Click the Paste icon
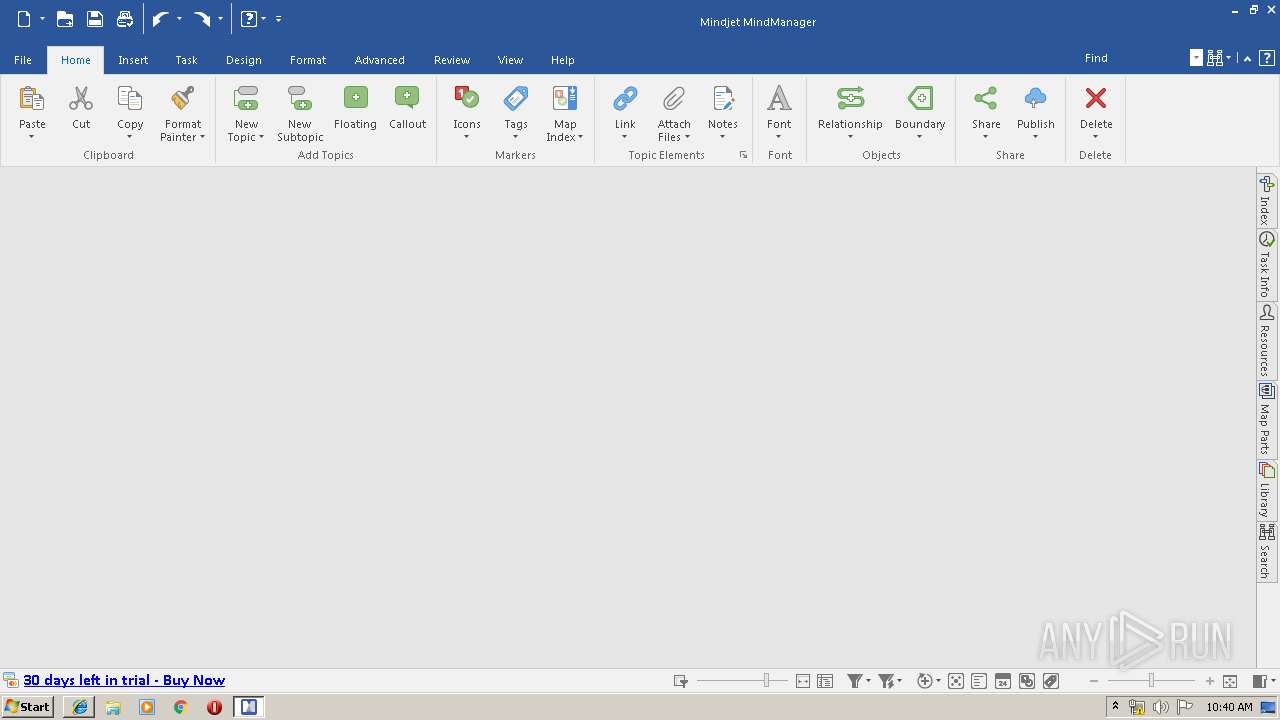 [32, 98]
